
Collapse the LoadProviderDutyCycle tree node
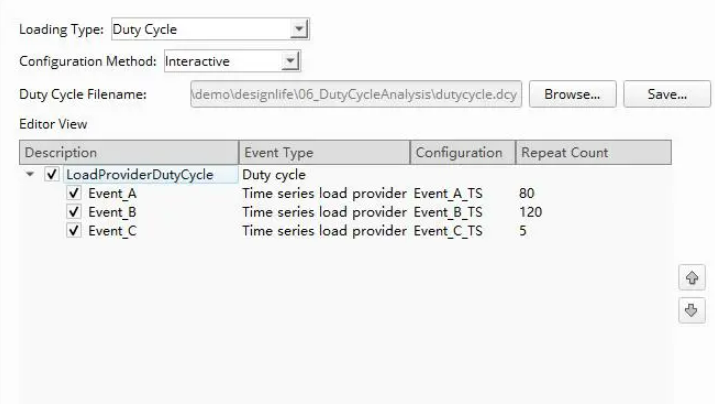31,175
